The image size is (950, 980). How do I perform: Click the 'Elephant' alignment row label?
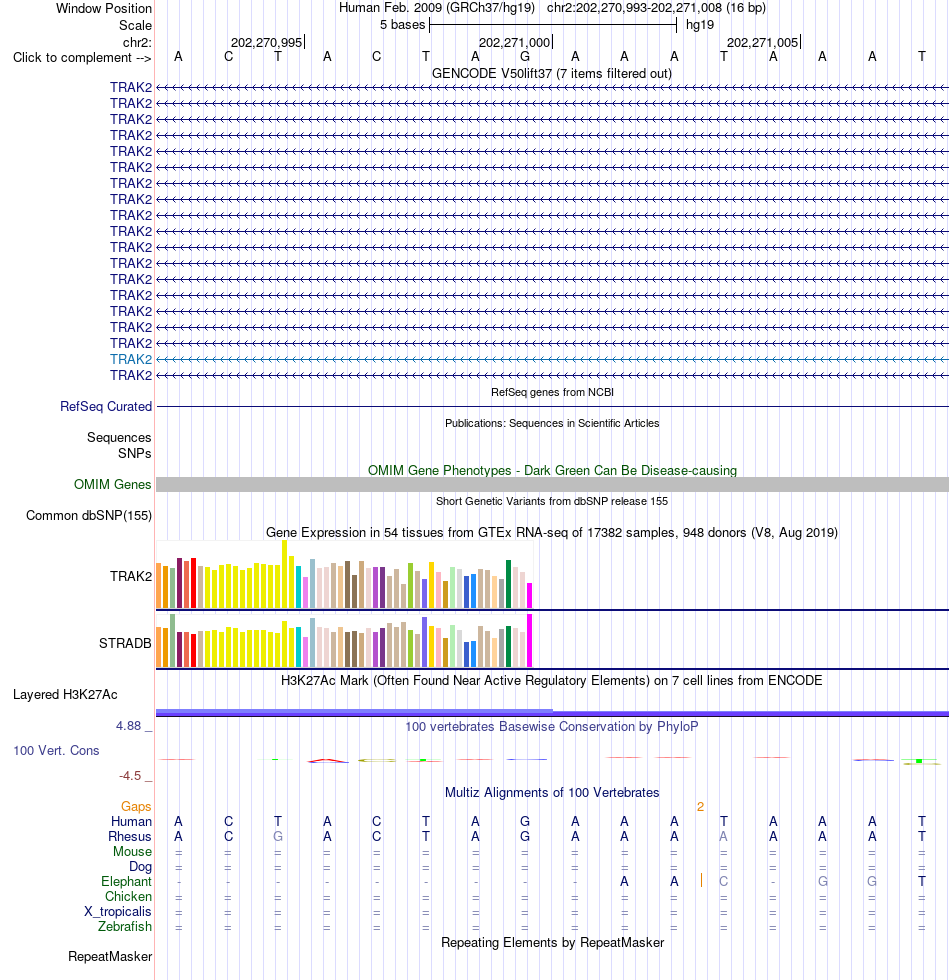tap(126, 882)
